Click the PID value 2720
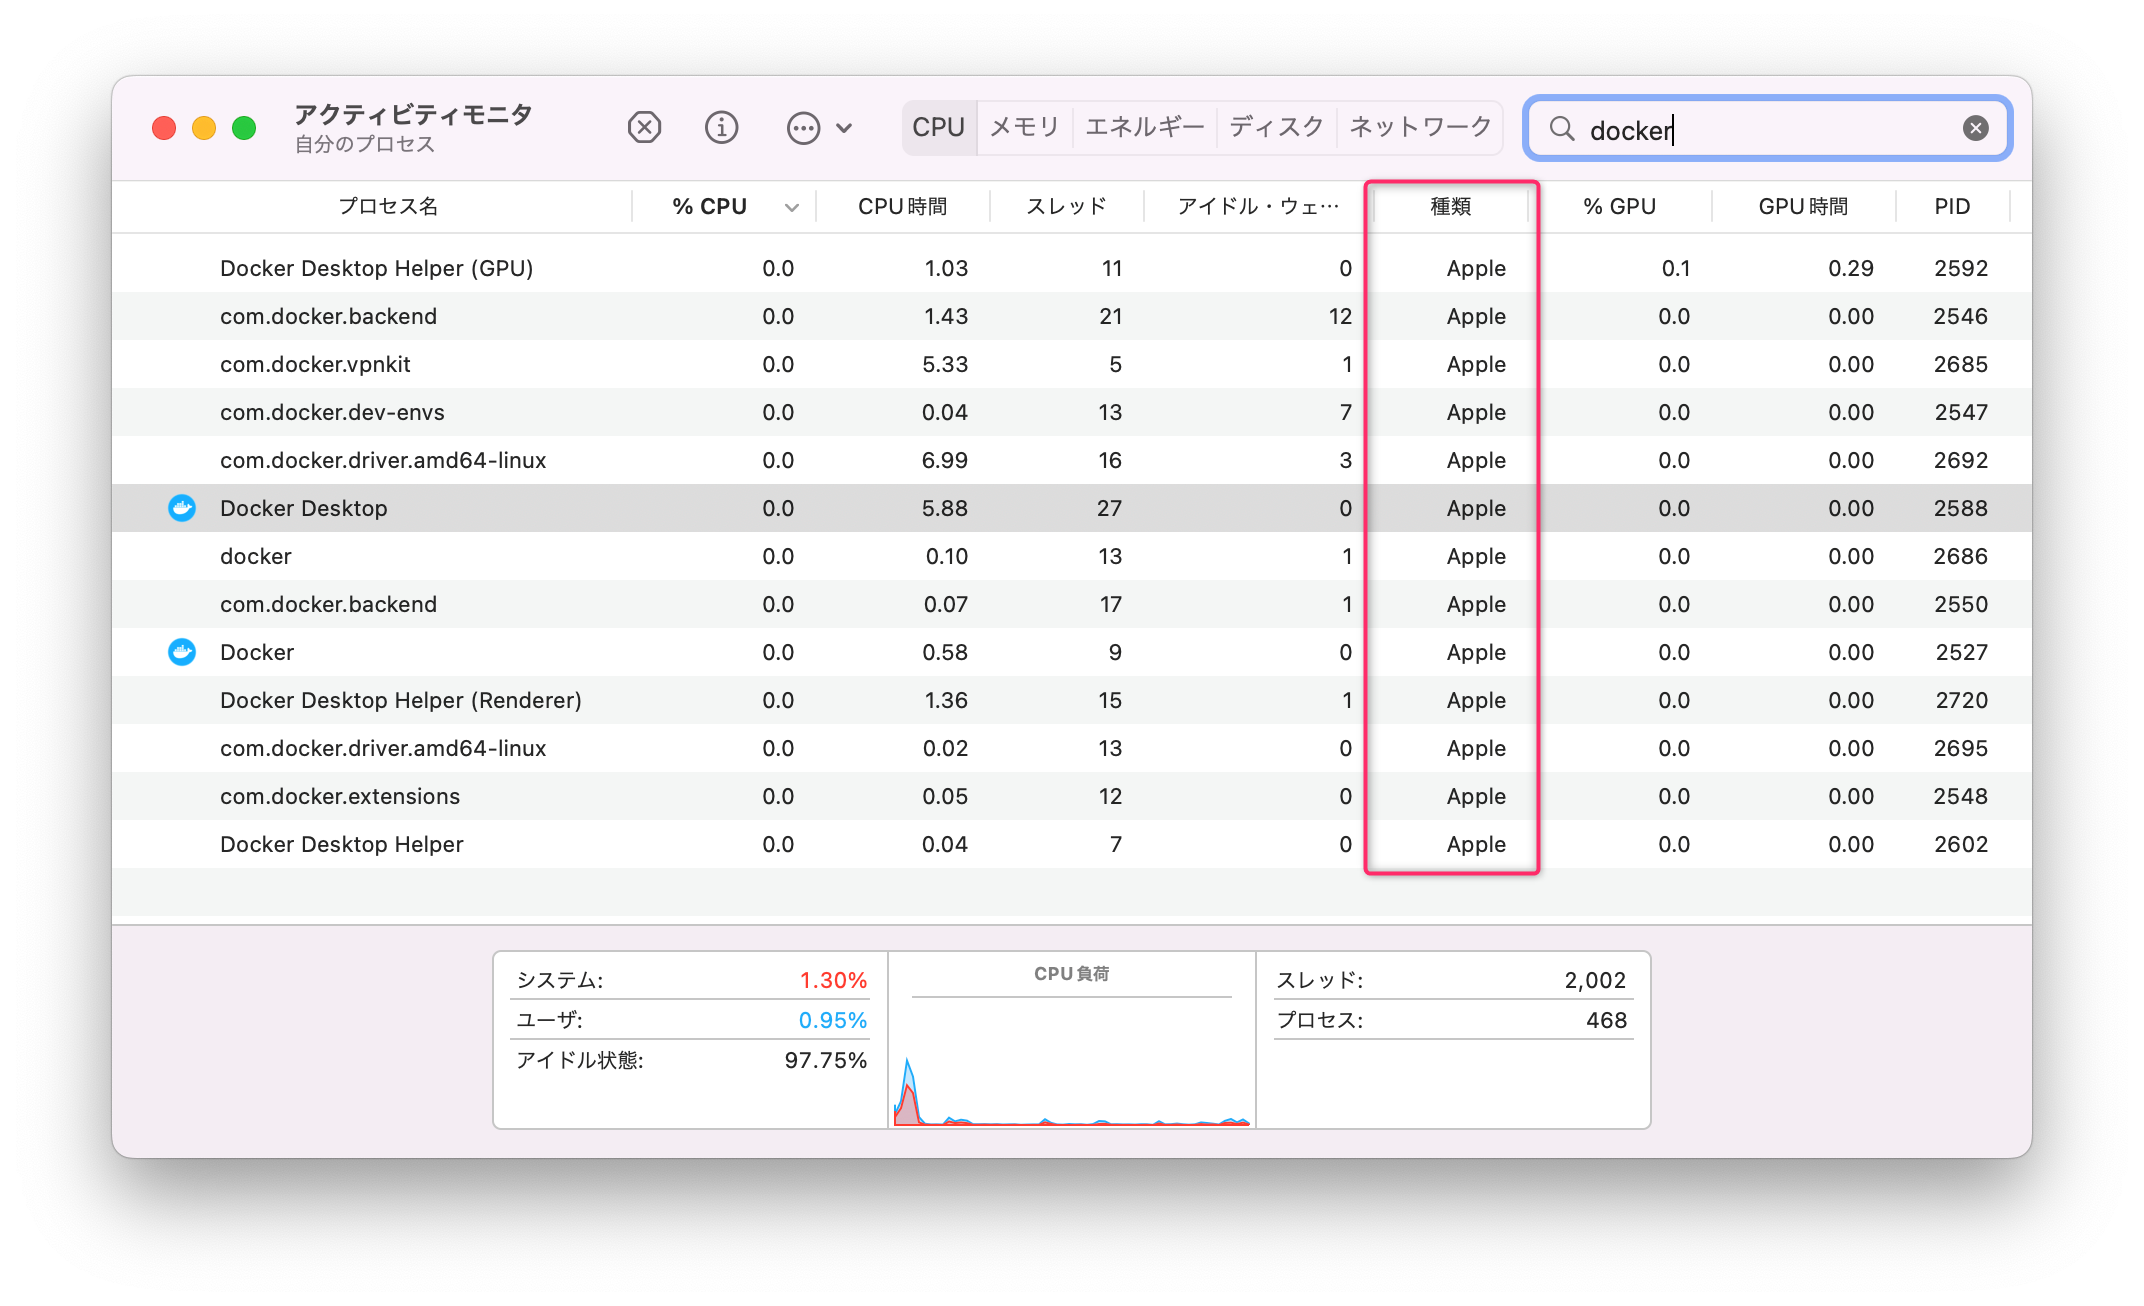Viewport: 2144px width, 1306px height. pyautogui.click(x=1962, y=700)
